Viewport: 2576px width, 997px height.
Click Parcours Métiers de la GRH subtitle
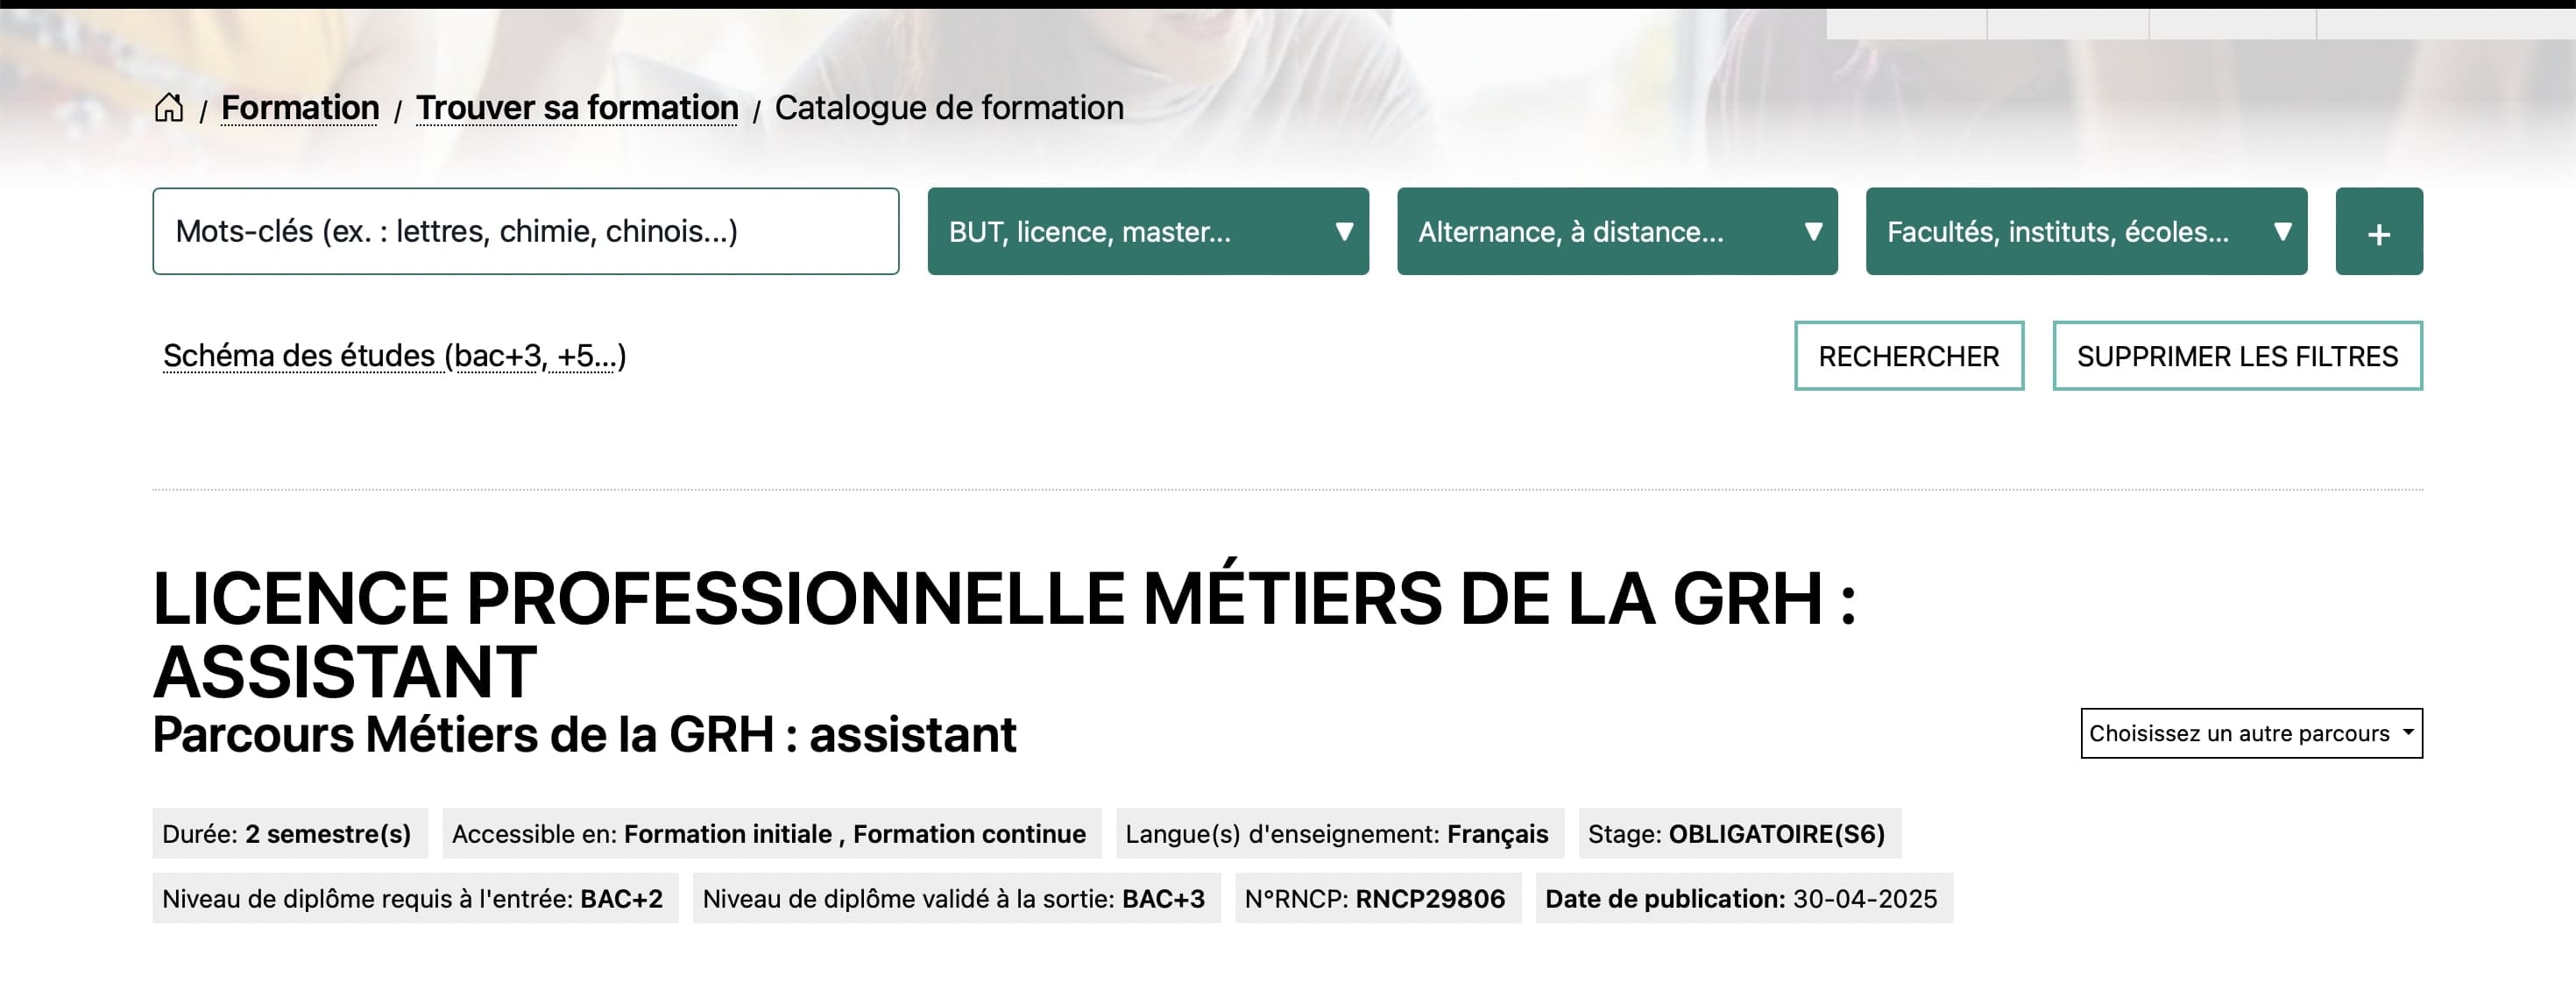tap(584, 734)
